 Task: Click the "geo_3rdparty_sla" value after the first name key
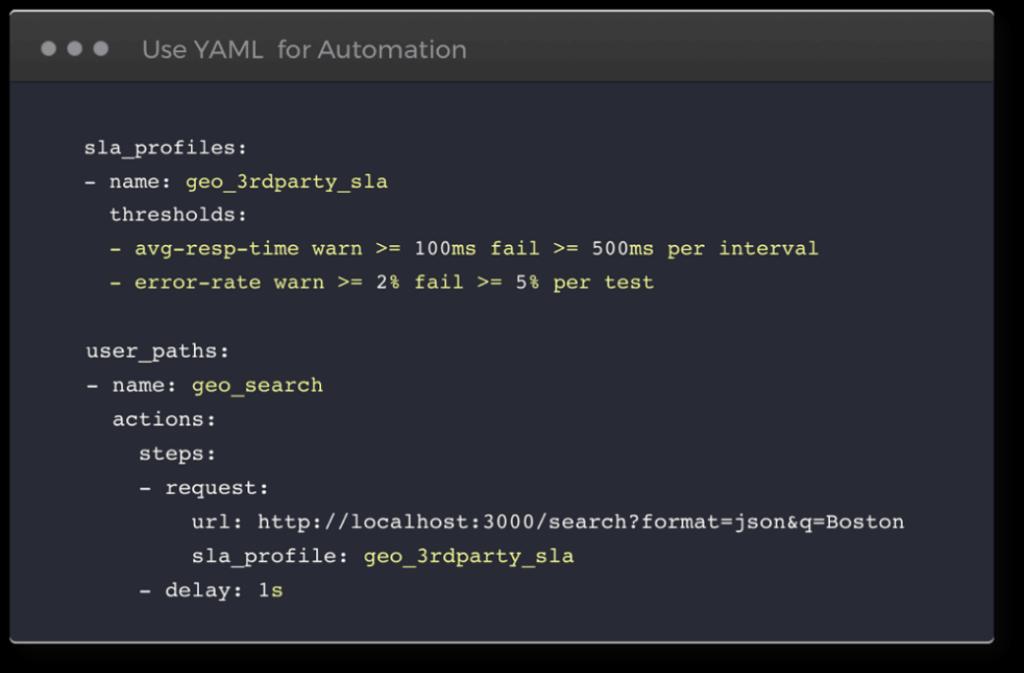(x=287, y=182)
